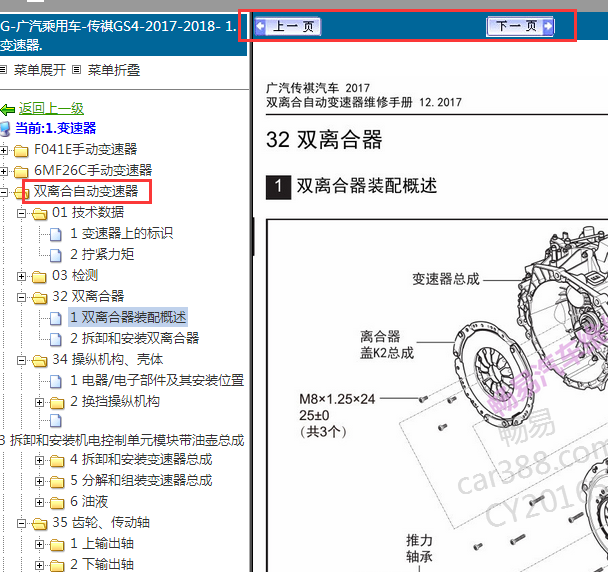608x572 pixels.
Task: Expand the 6MF26C手动变速器 folder
Action: pos(4,171)
